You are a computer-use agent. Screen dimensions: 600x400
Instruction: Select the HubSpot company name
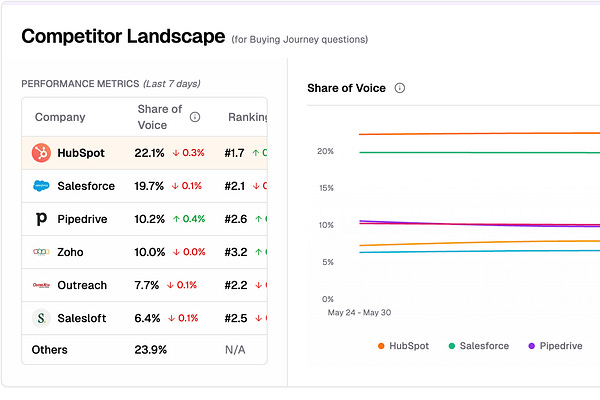[81, 153]
